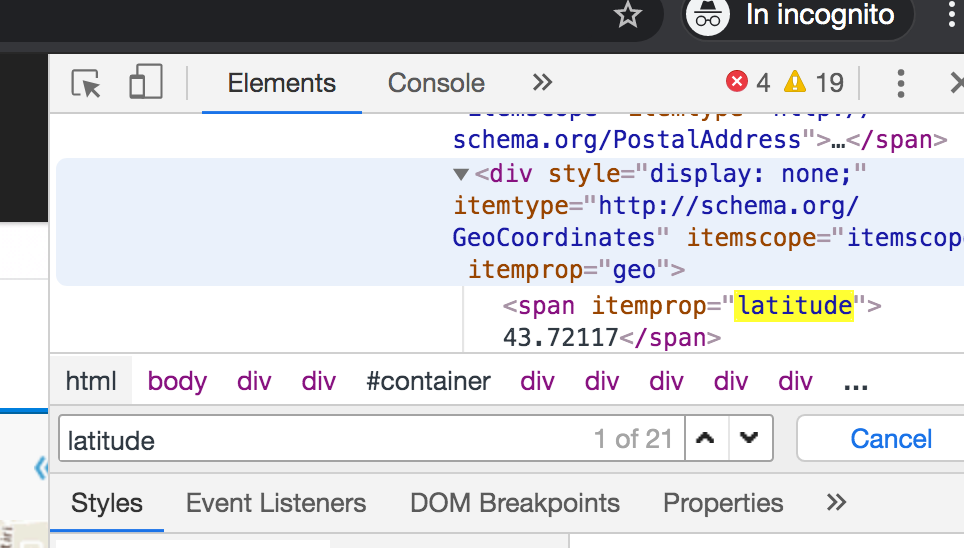The height and width of the screenshot is (548, 964).
Task: Go to previous search result arrow
Action: (x=706, y=439)
